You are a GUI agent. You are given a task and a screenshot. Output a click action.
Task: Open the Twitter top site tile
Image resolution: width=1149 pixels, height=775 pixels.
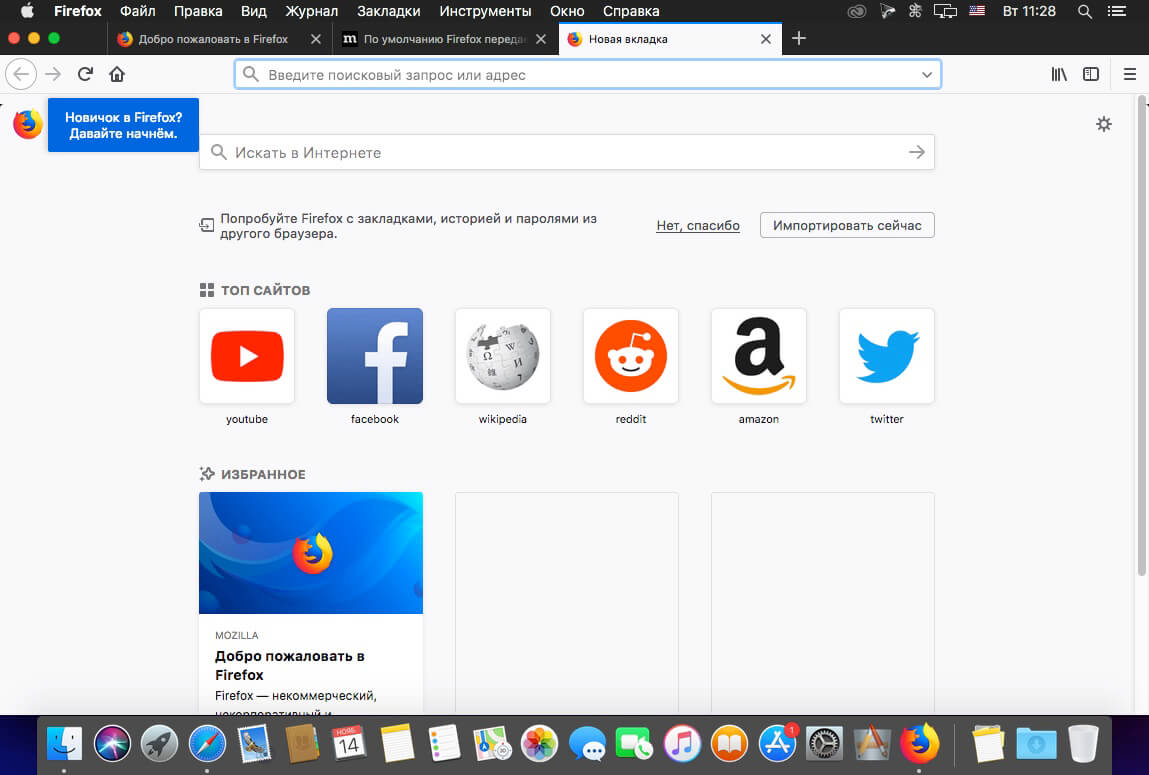(x=887, y=356)
